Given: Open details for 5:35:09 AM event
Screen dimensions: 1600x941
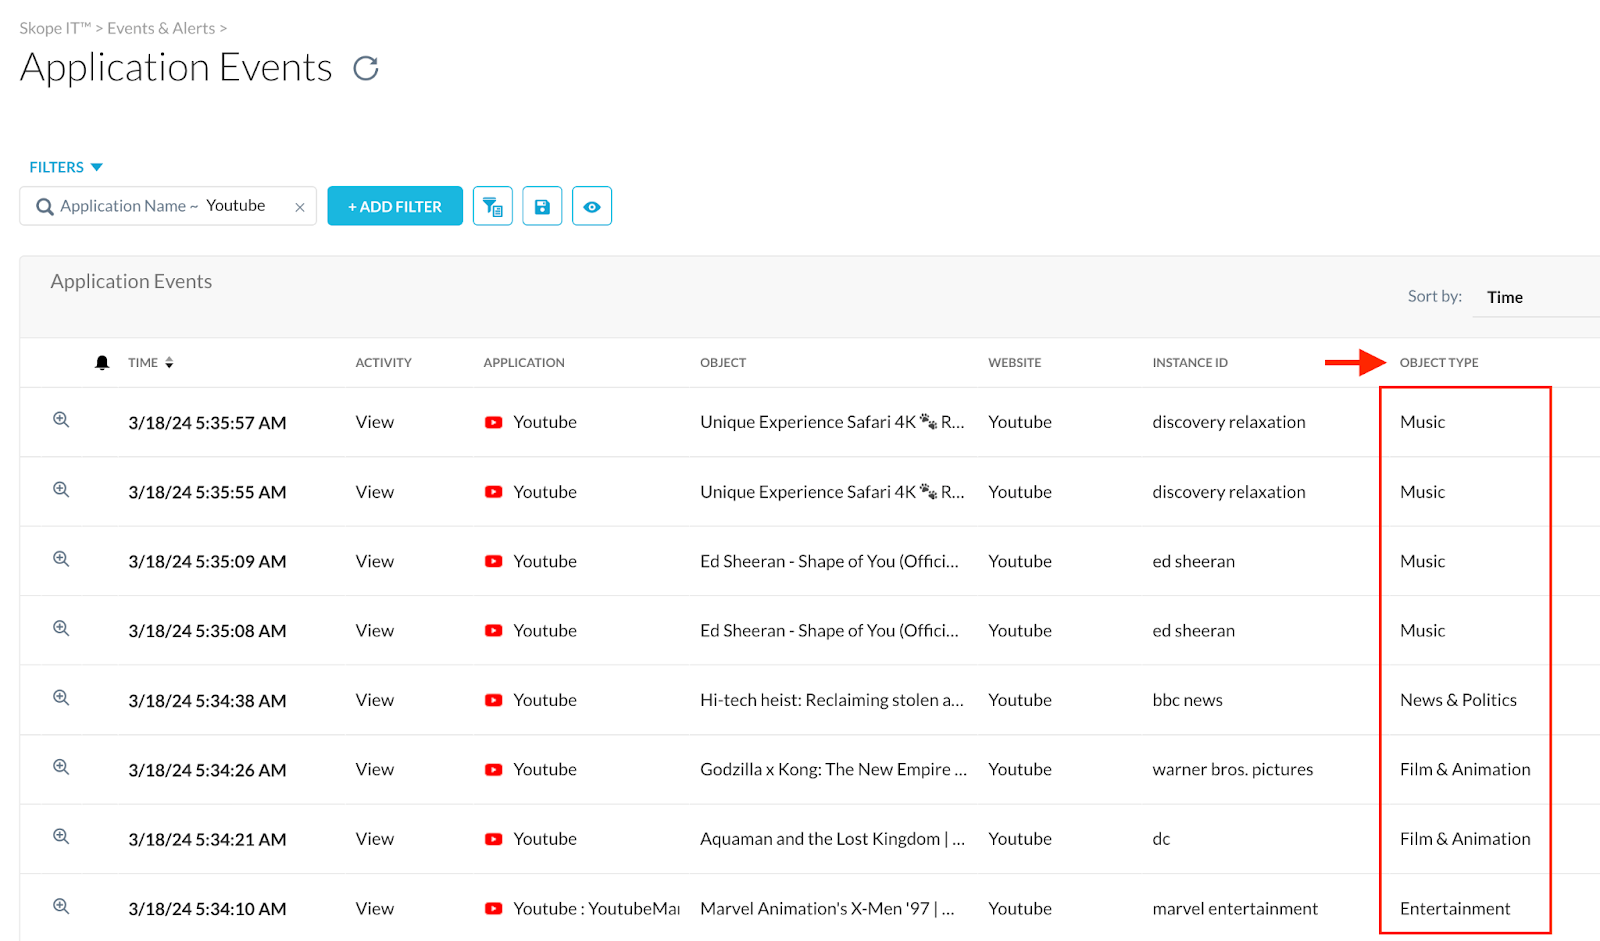Looking at the screenshot, I should pyautogui.click(x=61, y=559).
